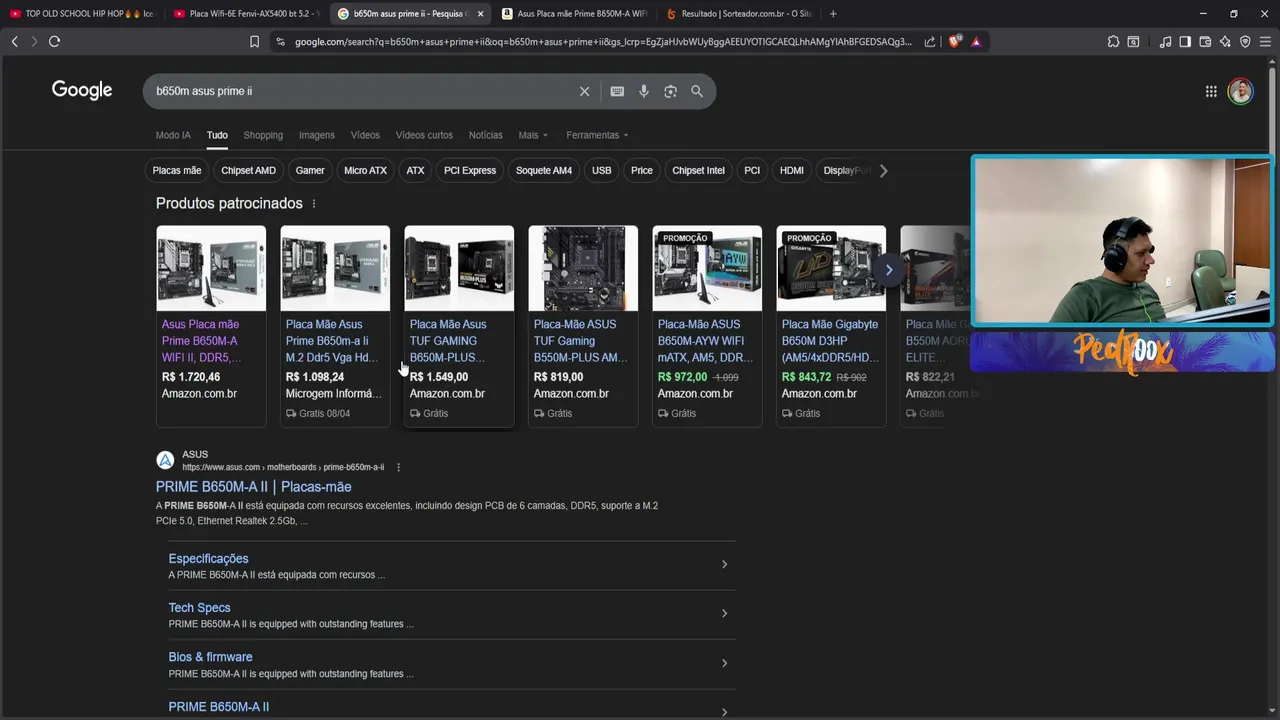
Task: Open Placa Mãe Asus TUF GAMING B650M-PLUS product
Action: 459,326
